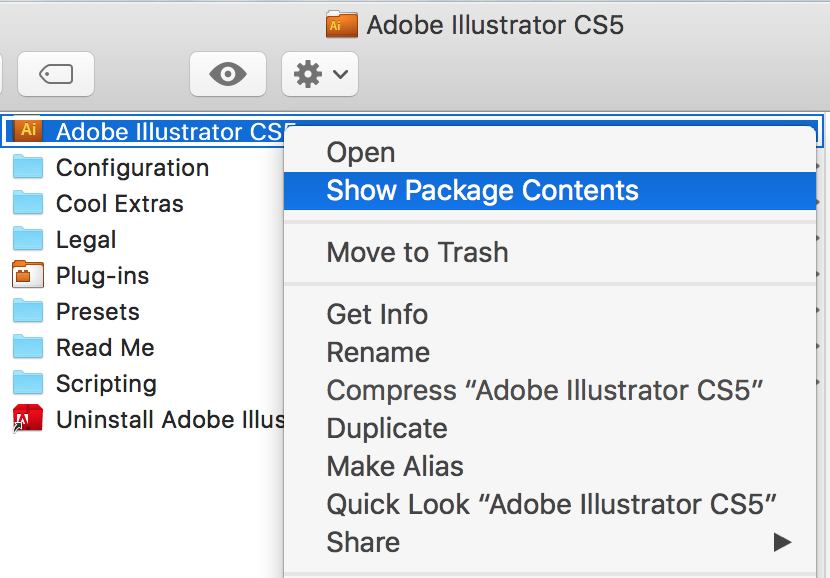Screen dimensions: 830x578
Task: Click the Legal folder icon
Action: click(28, 239)
